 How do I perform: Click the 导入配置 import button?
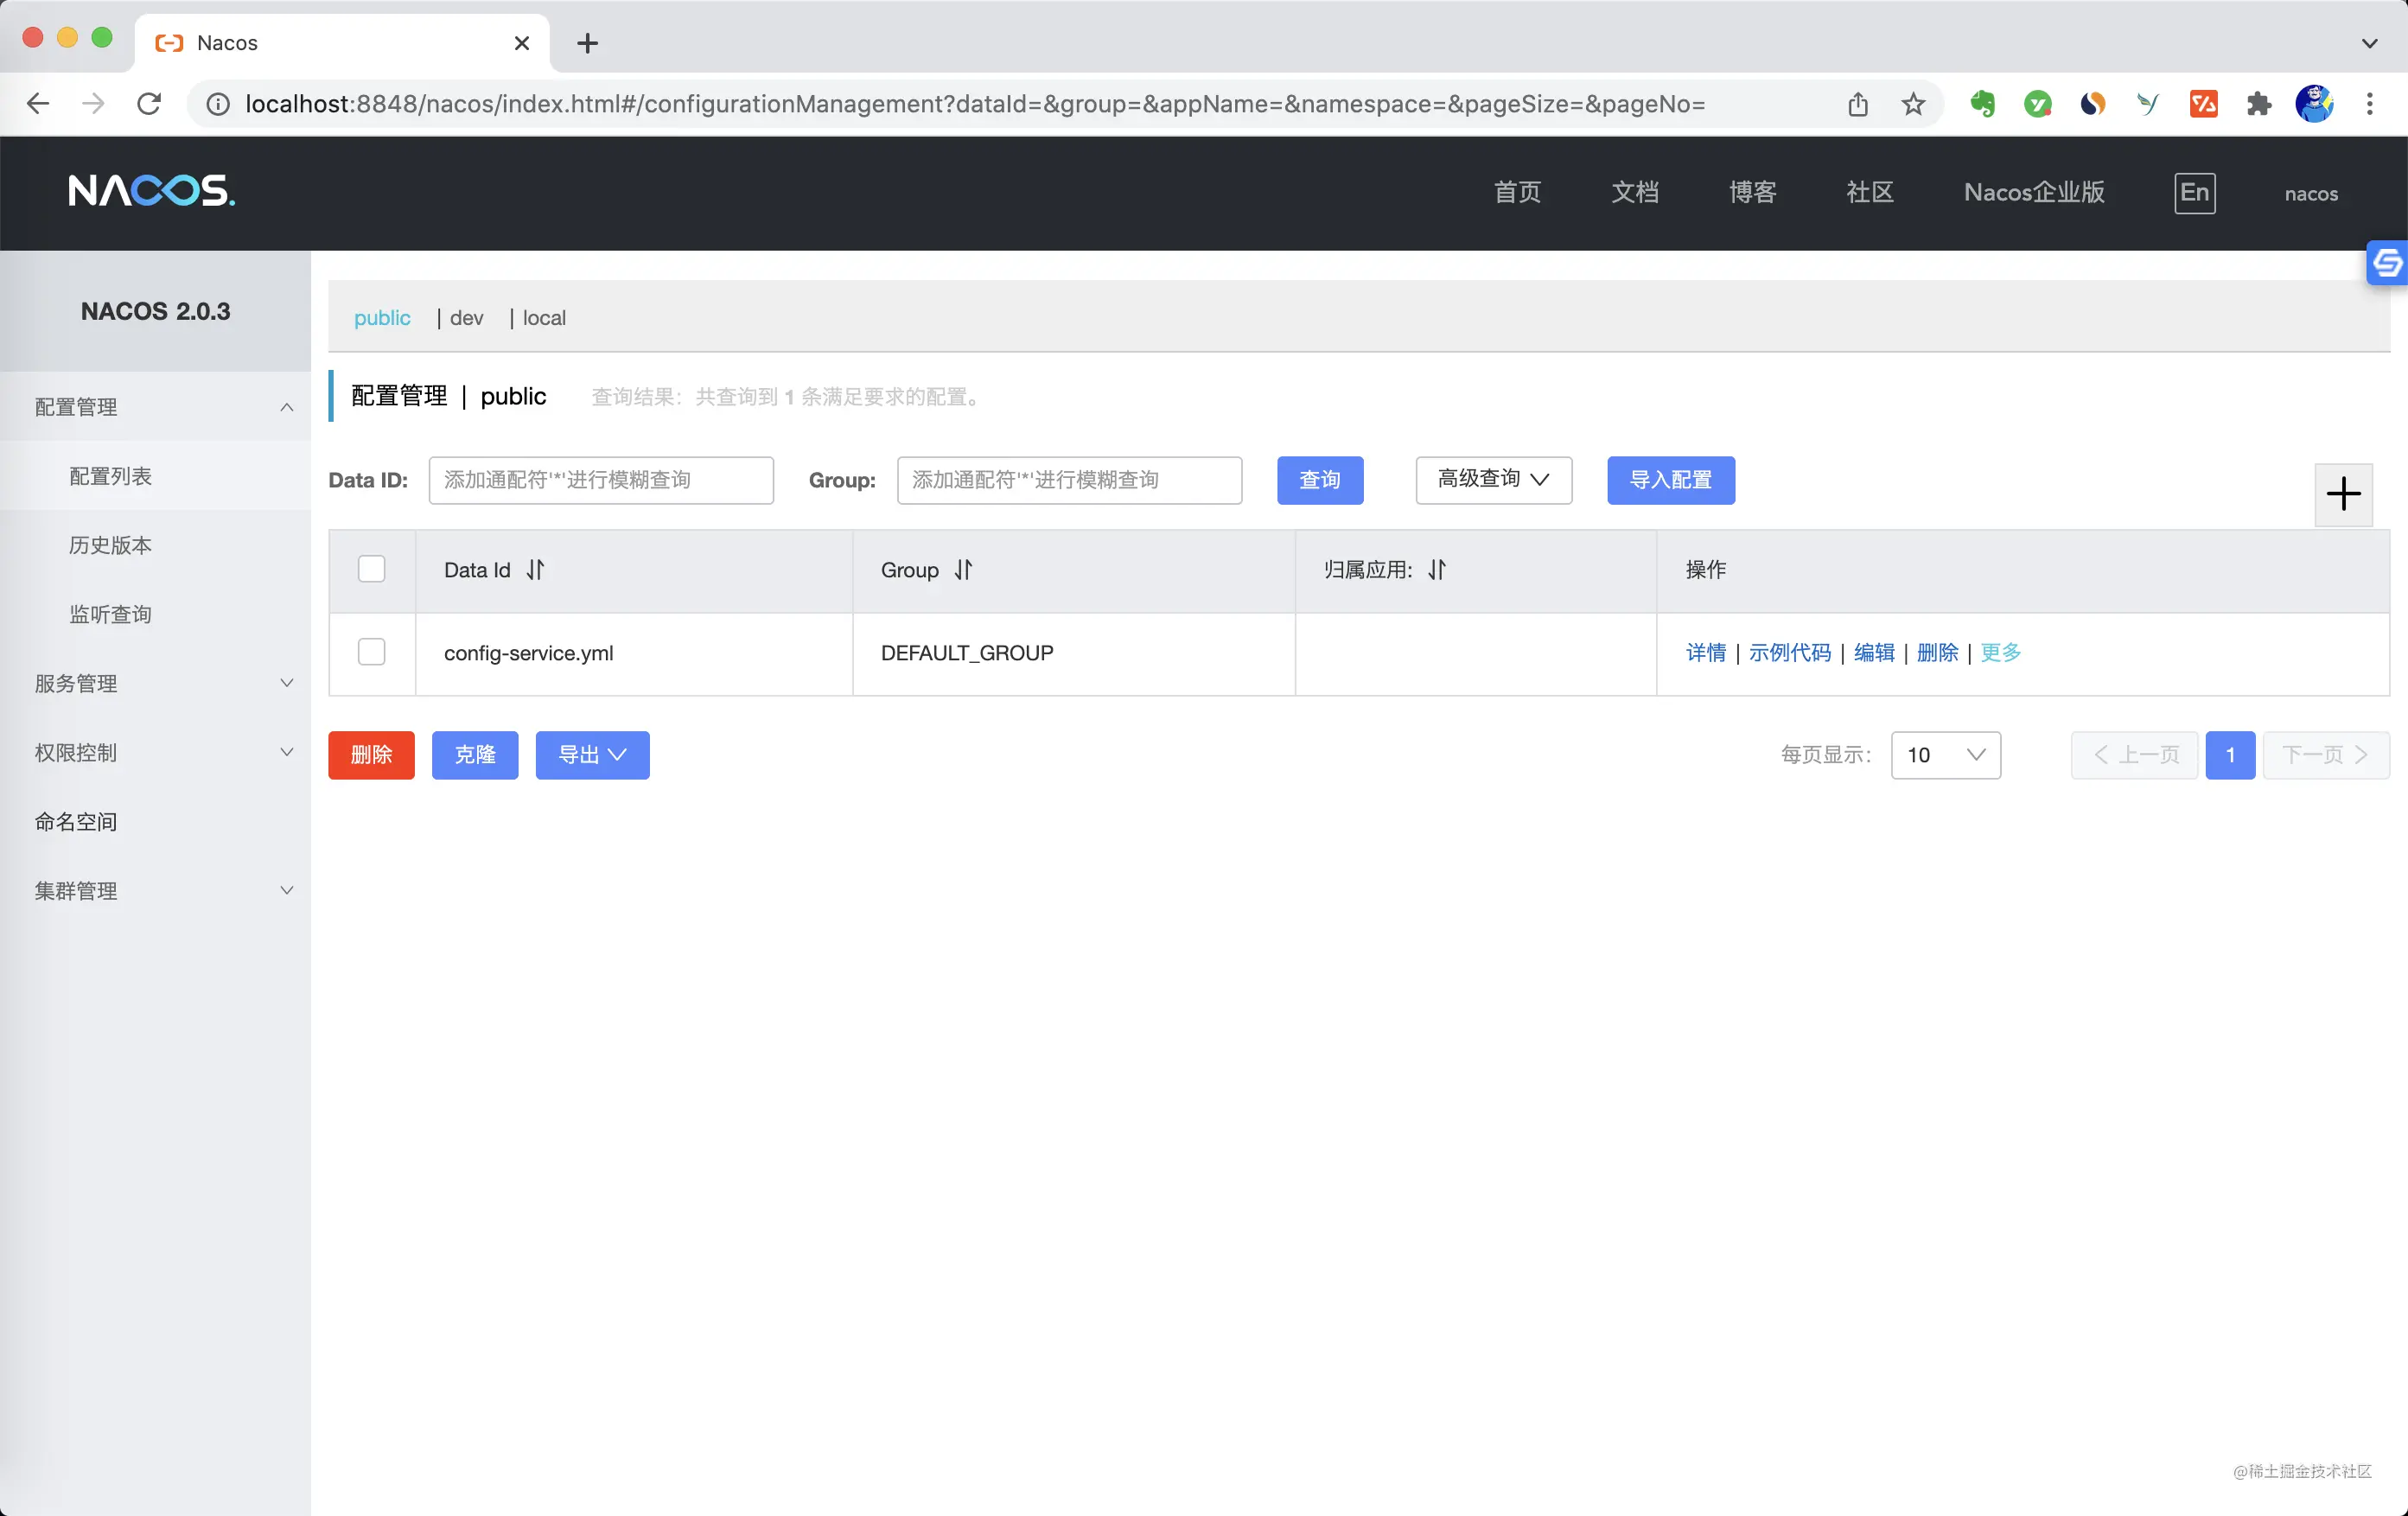[x=1670, y=480]
